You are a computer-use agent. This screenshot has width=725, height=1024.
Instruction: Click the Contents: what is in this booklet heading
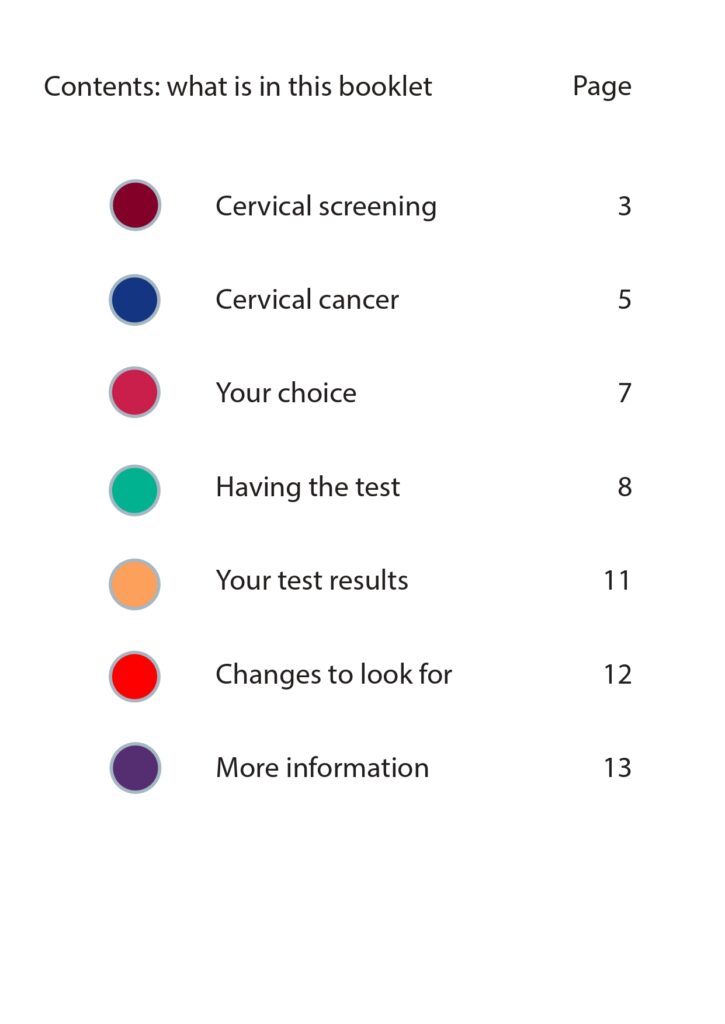tap(238, 87)
